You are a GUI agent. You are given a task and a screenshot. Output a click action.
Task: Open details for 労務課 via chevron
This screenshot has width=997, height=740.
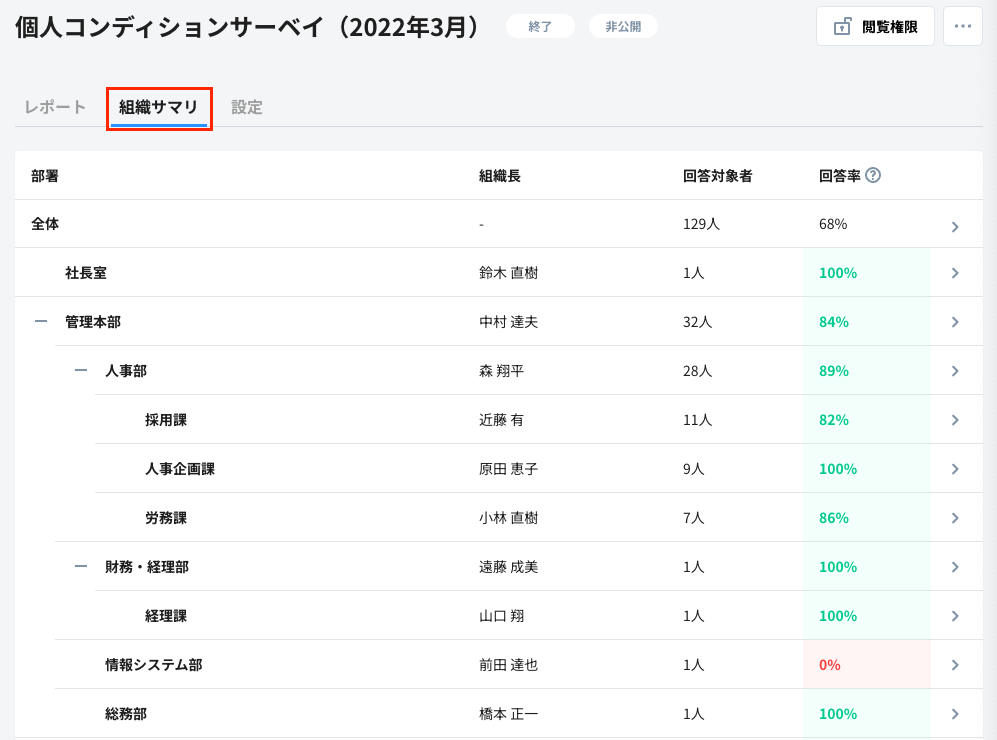pyautogui.click(x=955, y=517)
